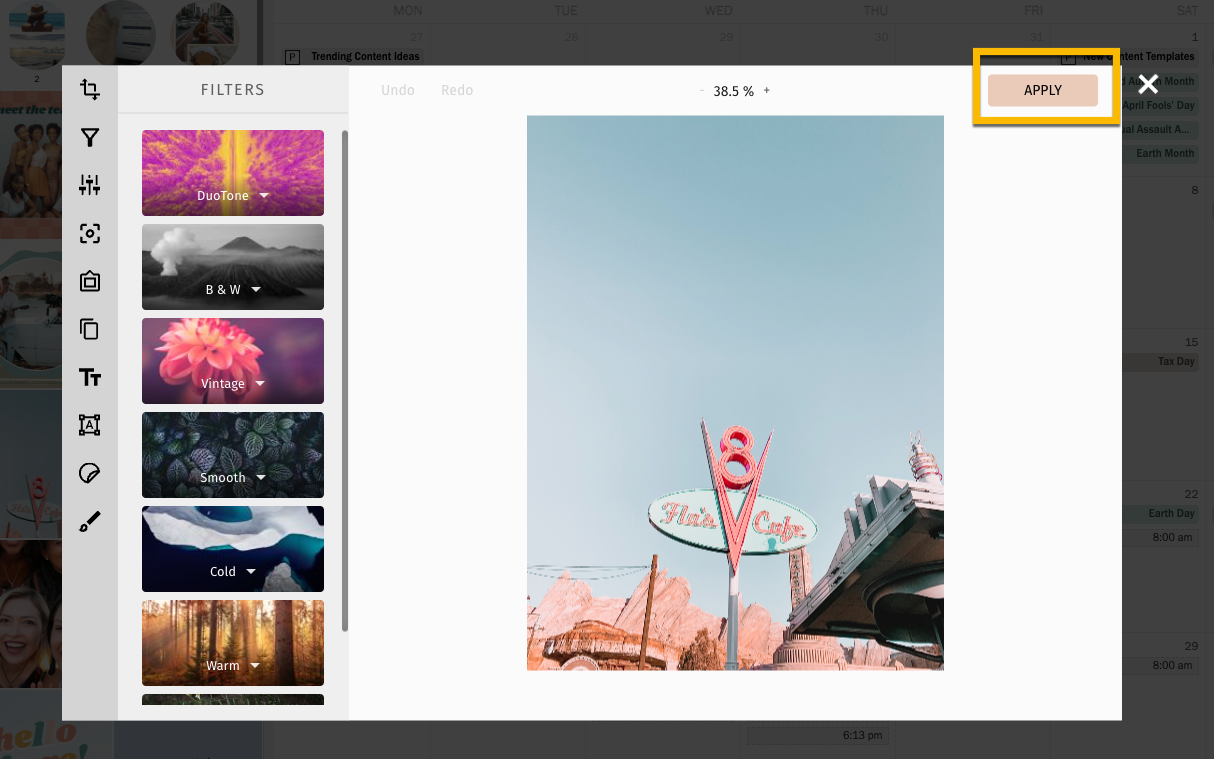Expand the DuoTone filter dropdown arrow
The width and height of the screenshot is (1214, 759).
point(264,196)
